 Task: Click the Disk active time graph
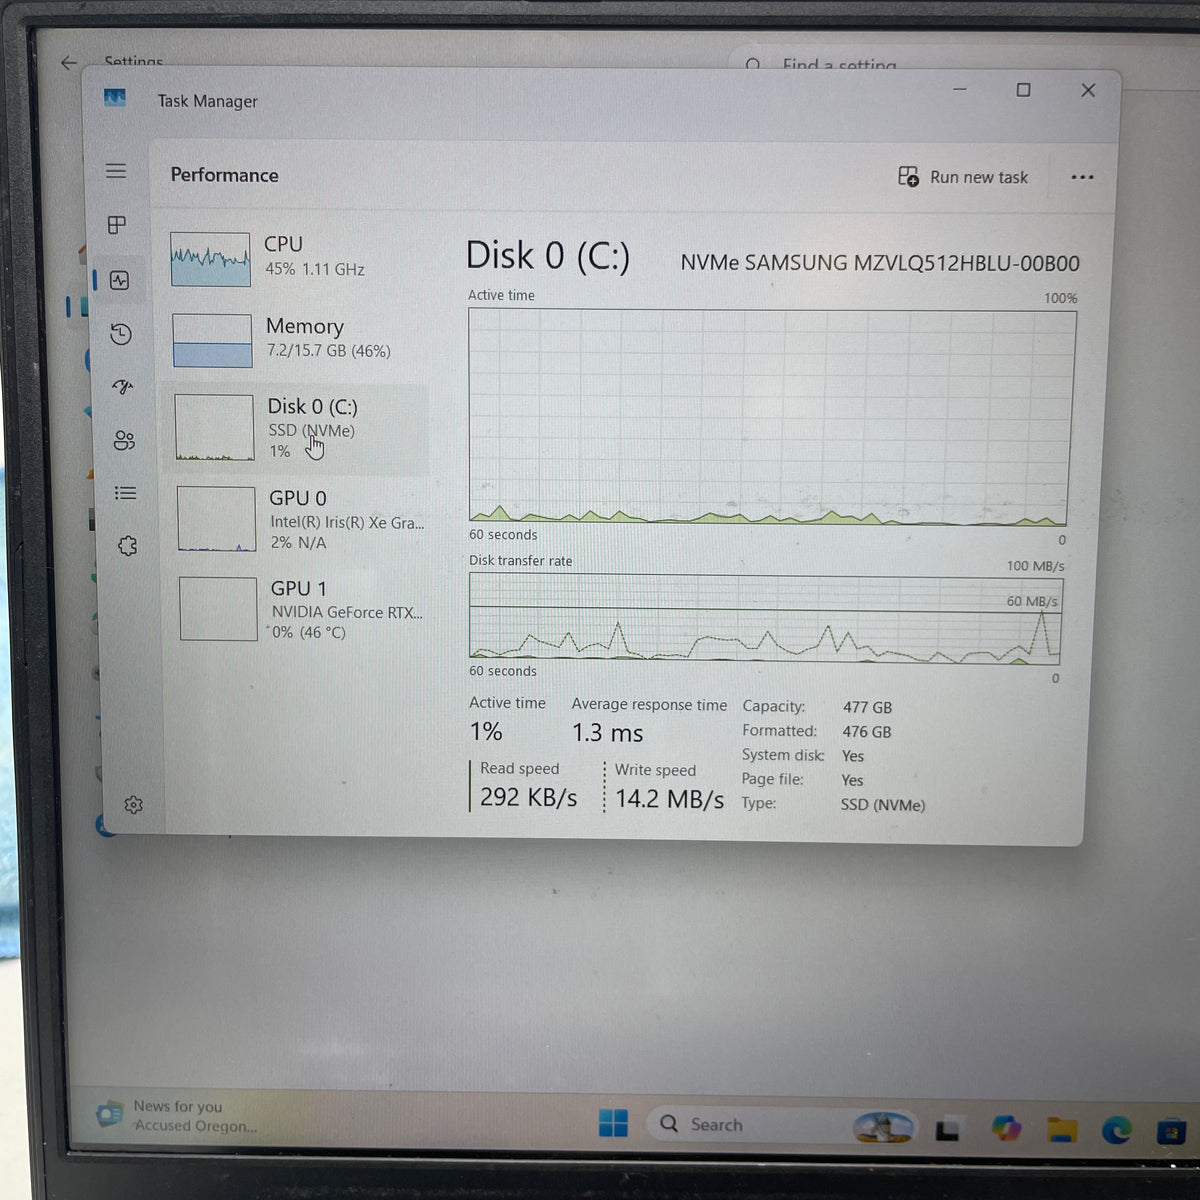770,417
